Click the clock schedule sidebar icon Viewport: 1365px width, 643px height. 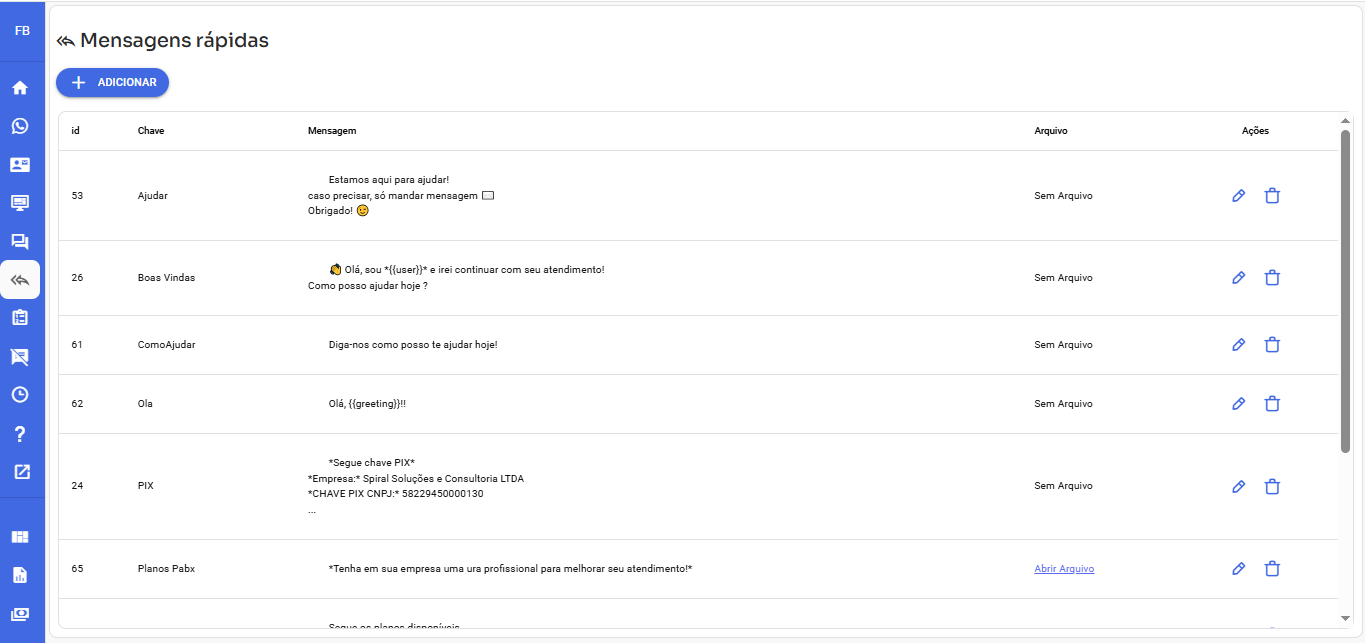coord(20,394)
